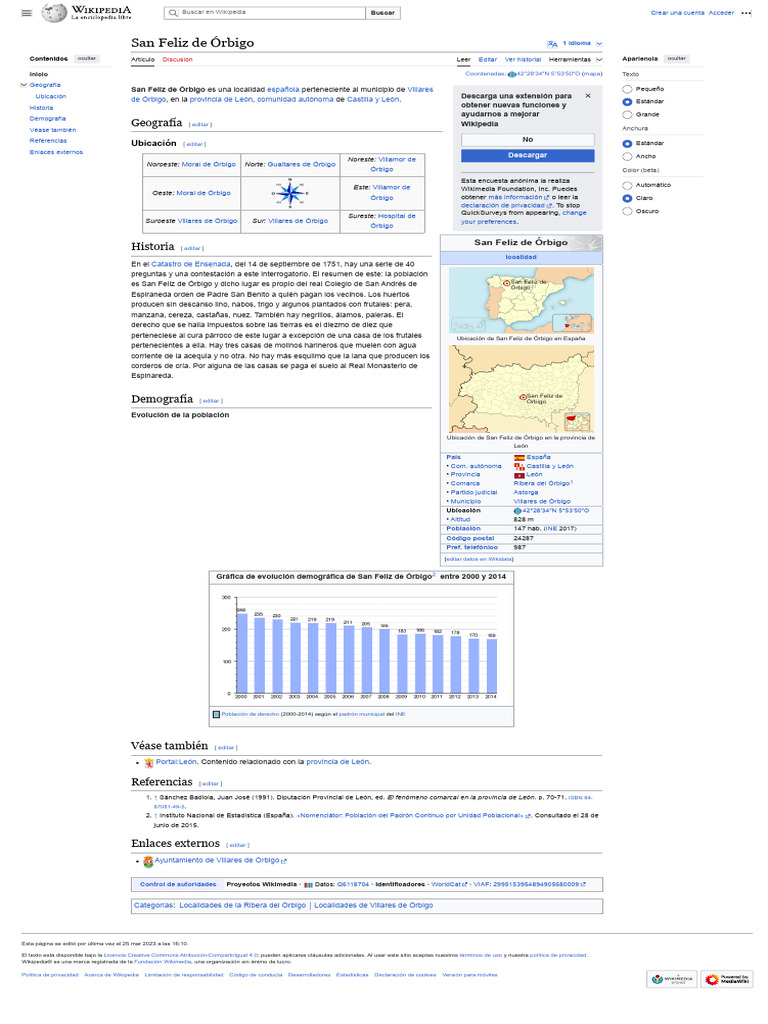Open the Spain location map thumbnail
Screen dimensions: 768x1024
[521, 301]
